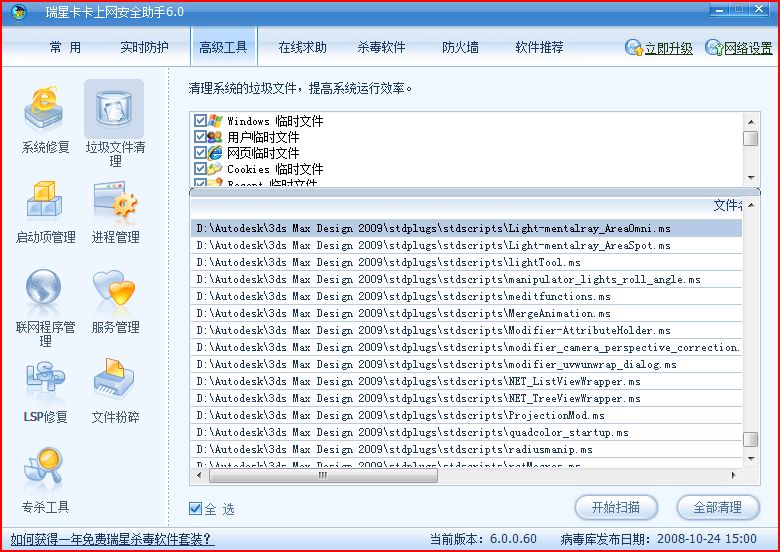The width and height of the screenshot is (780, 552).
Task: Uncheck 网页临时文件 checkbox
Action: [200, 152]
